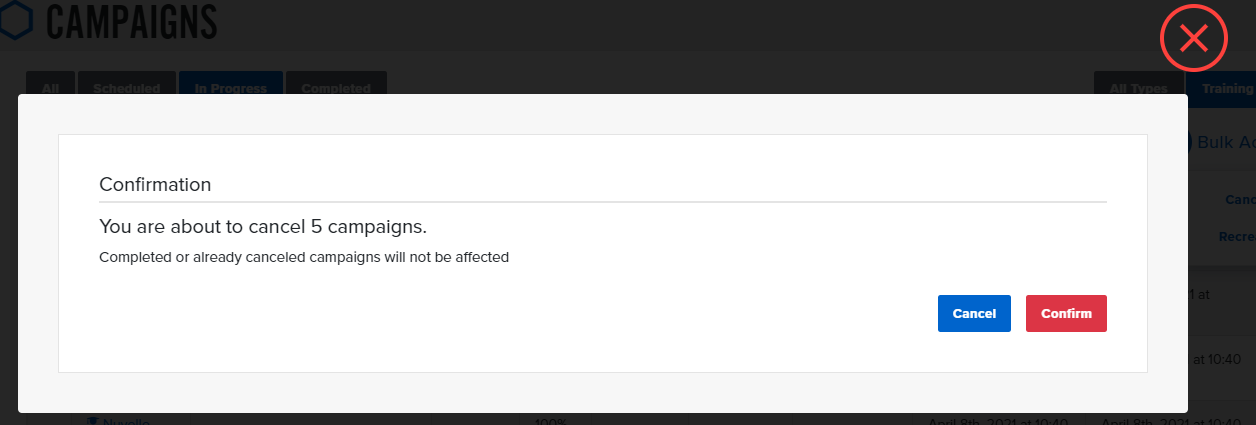The height and width of the screenshot is (425, 1256).
Task: Open the Nuvola campaign link
Action: pos(126,420)
